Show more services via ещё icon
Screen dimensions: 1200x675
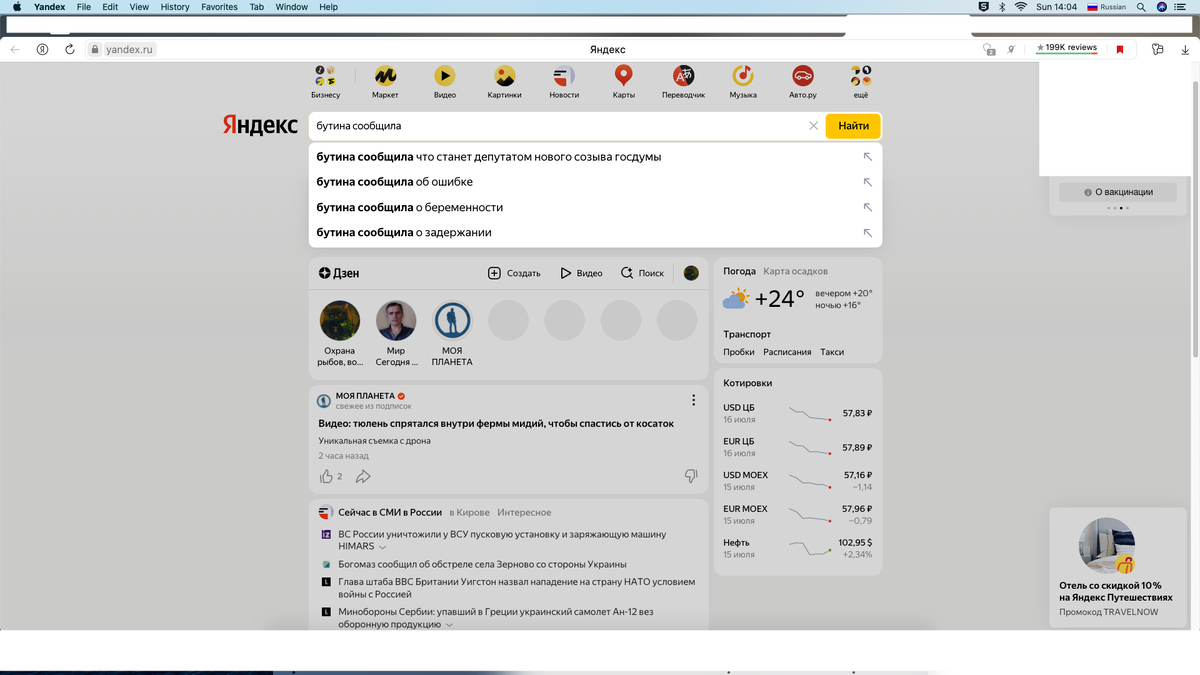click(x=861, y=76)
